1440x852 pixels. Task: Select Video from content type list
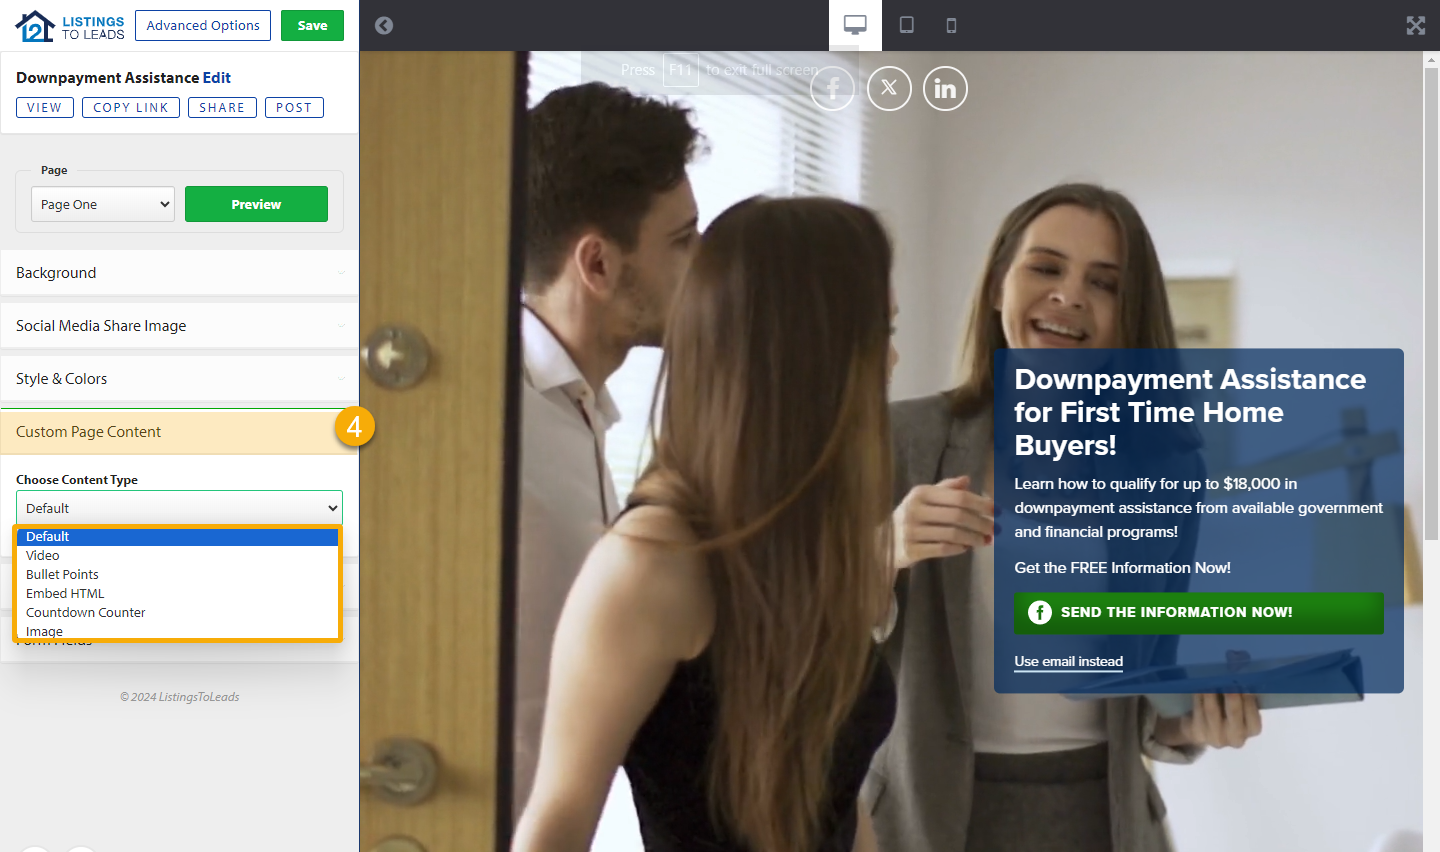43,555
